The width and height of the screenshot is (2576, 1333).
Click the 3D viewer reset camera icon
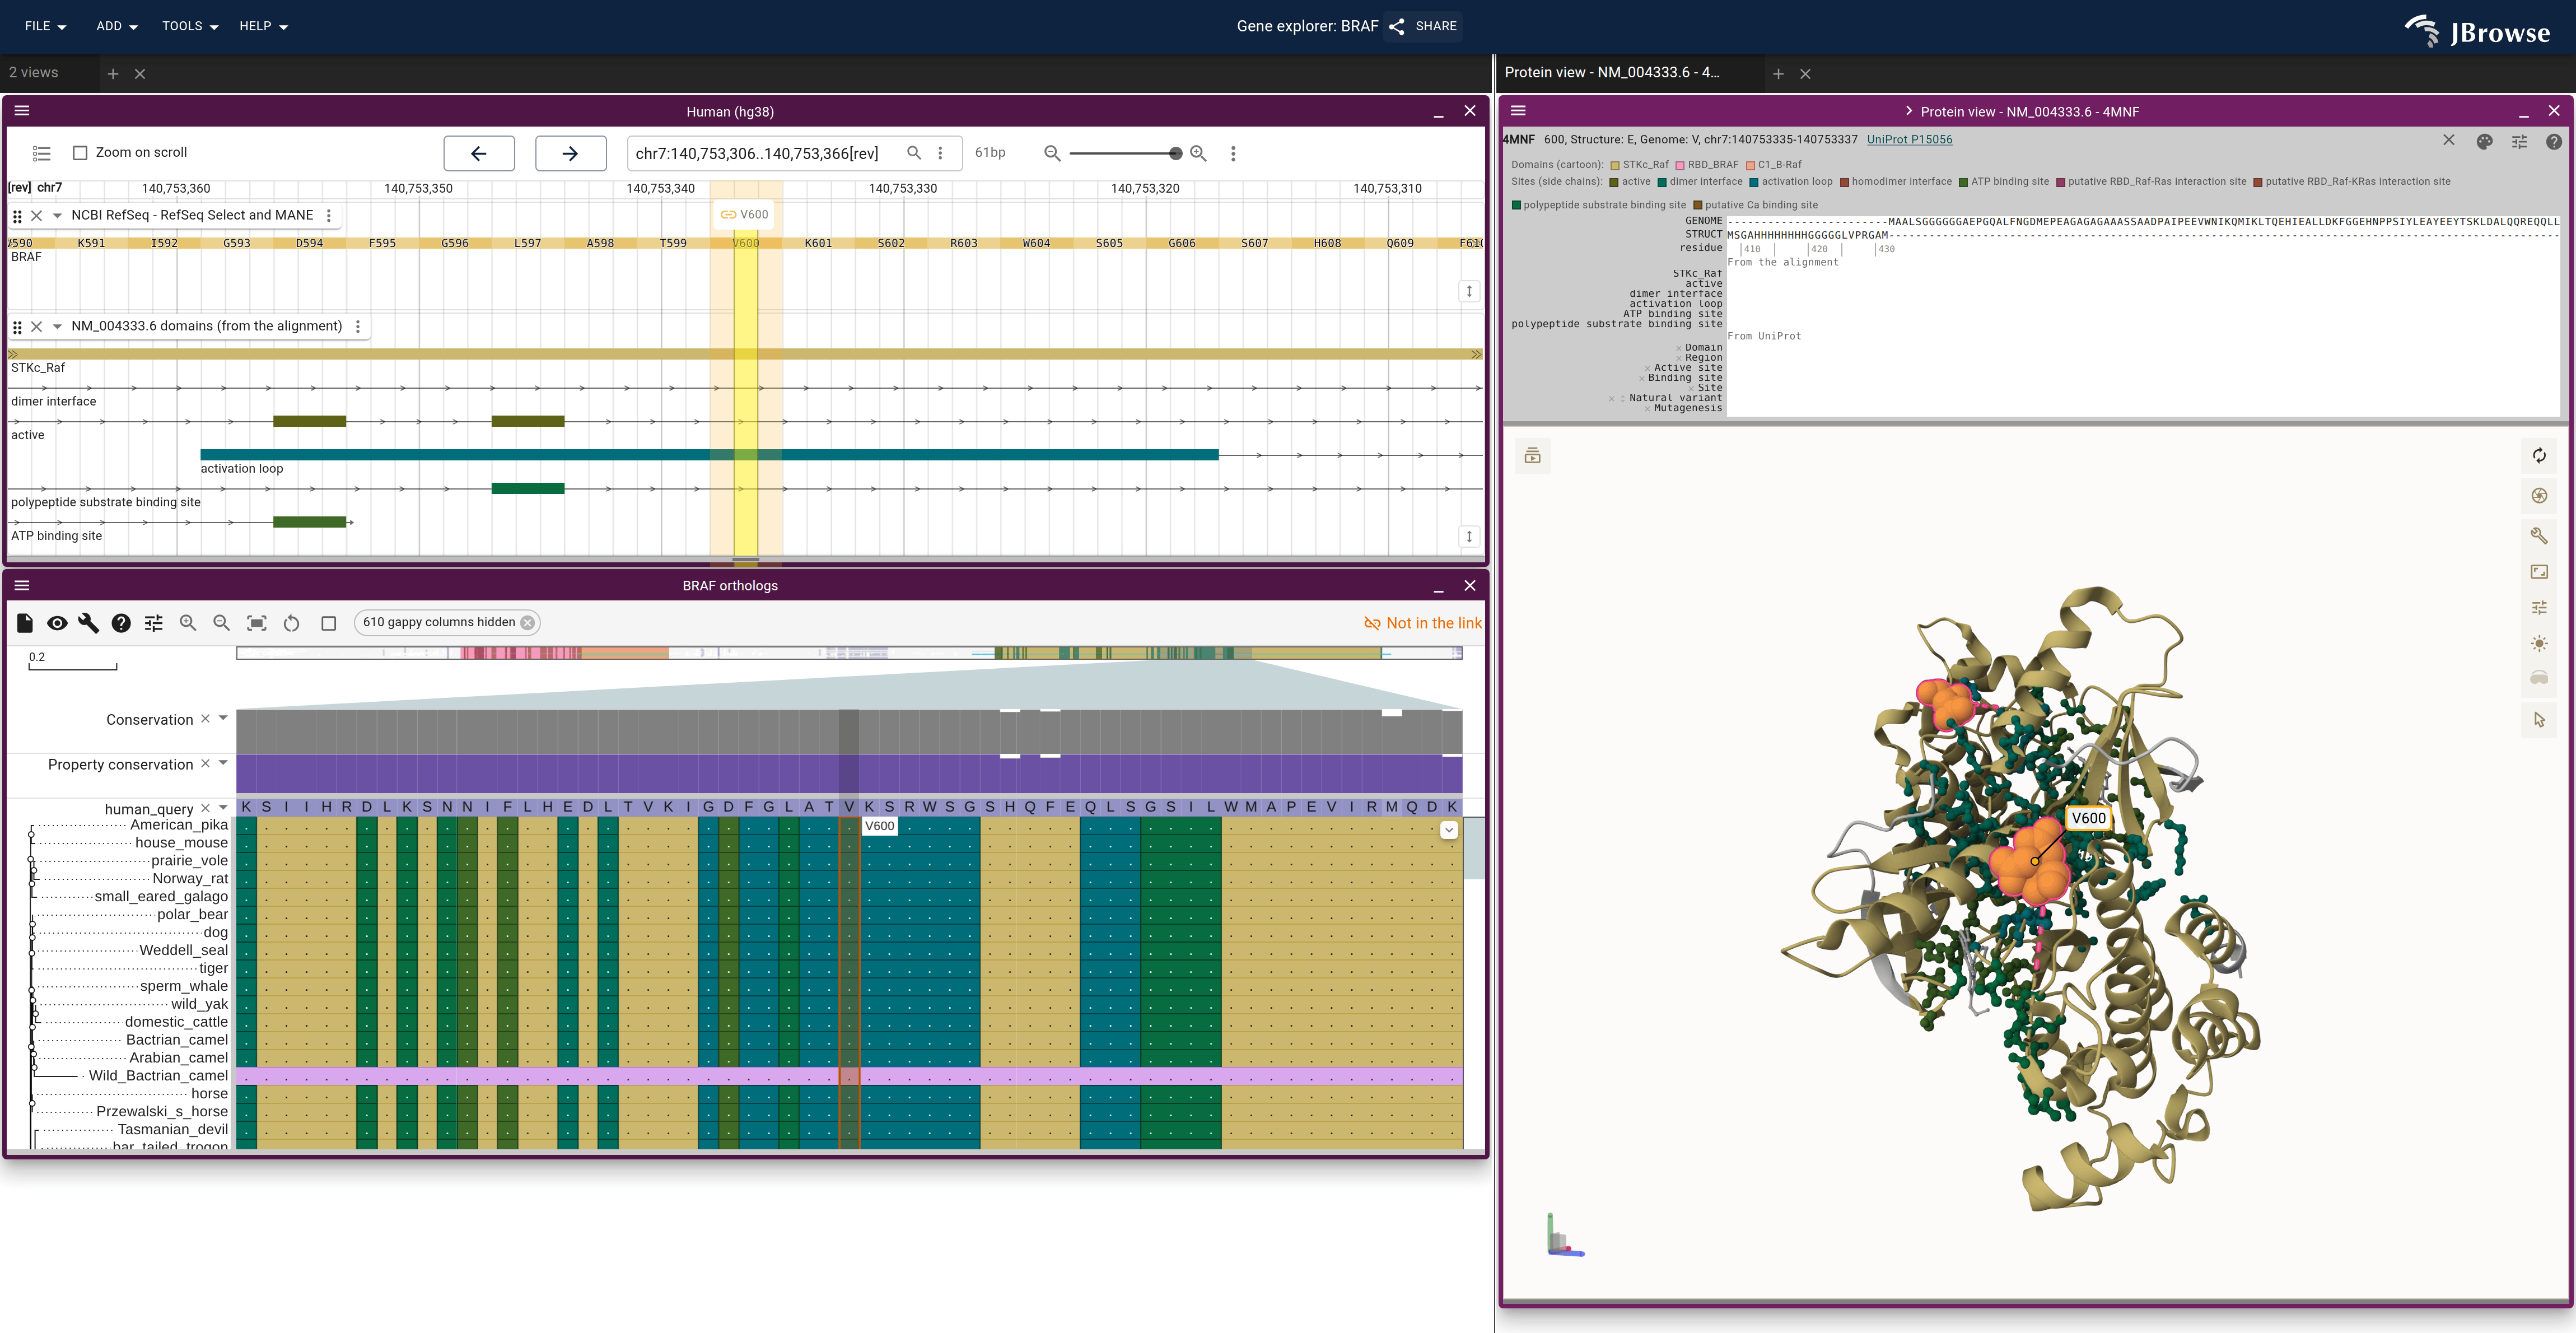click(2539, 455)
